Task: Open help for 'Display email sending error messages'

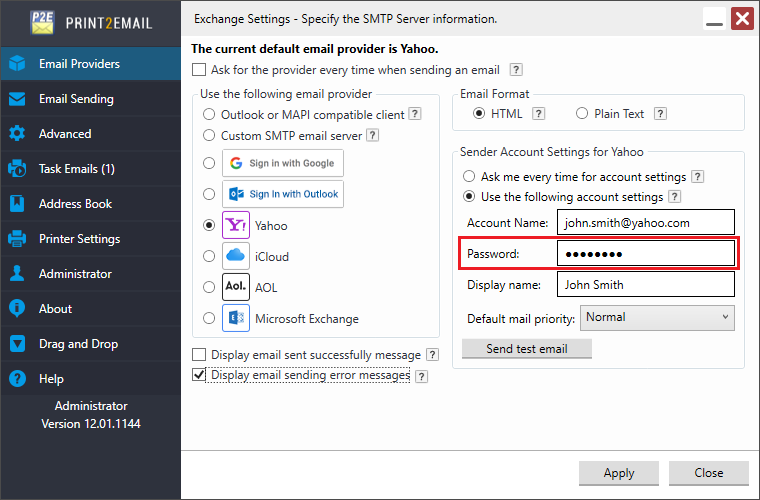Action: click(x=422, y=376)
